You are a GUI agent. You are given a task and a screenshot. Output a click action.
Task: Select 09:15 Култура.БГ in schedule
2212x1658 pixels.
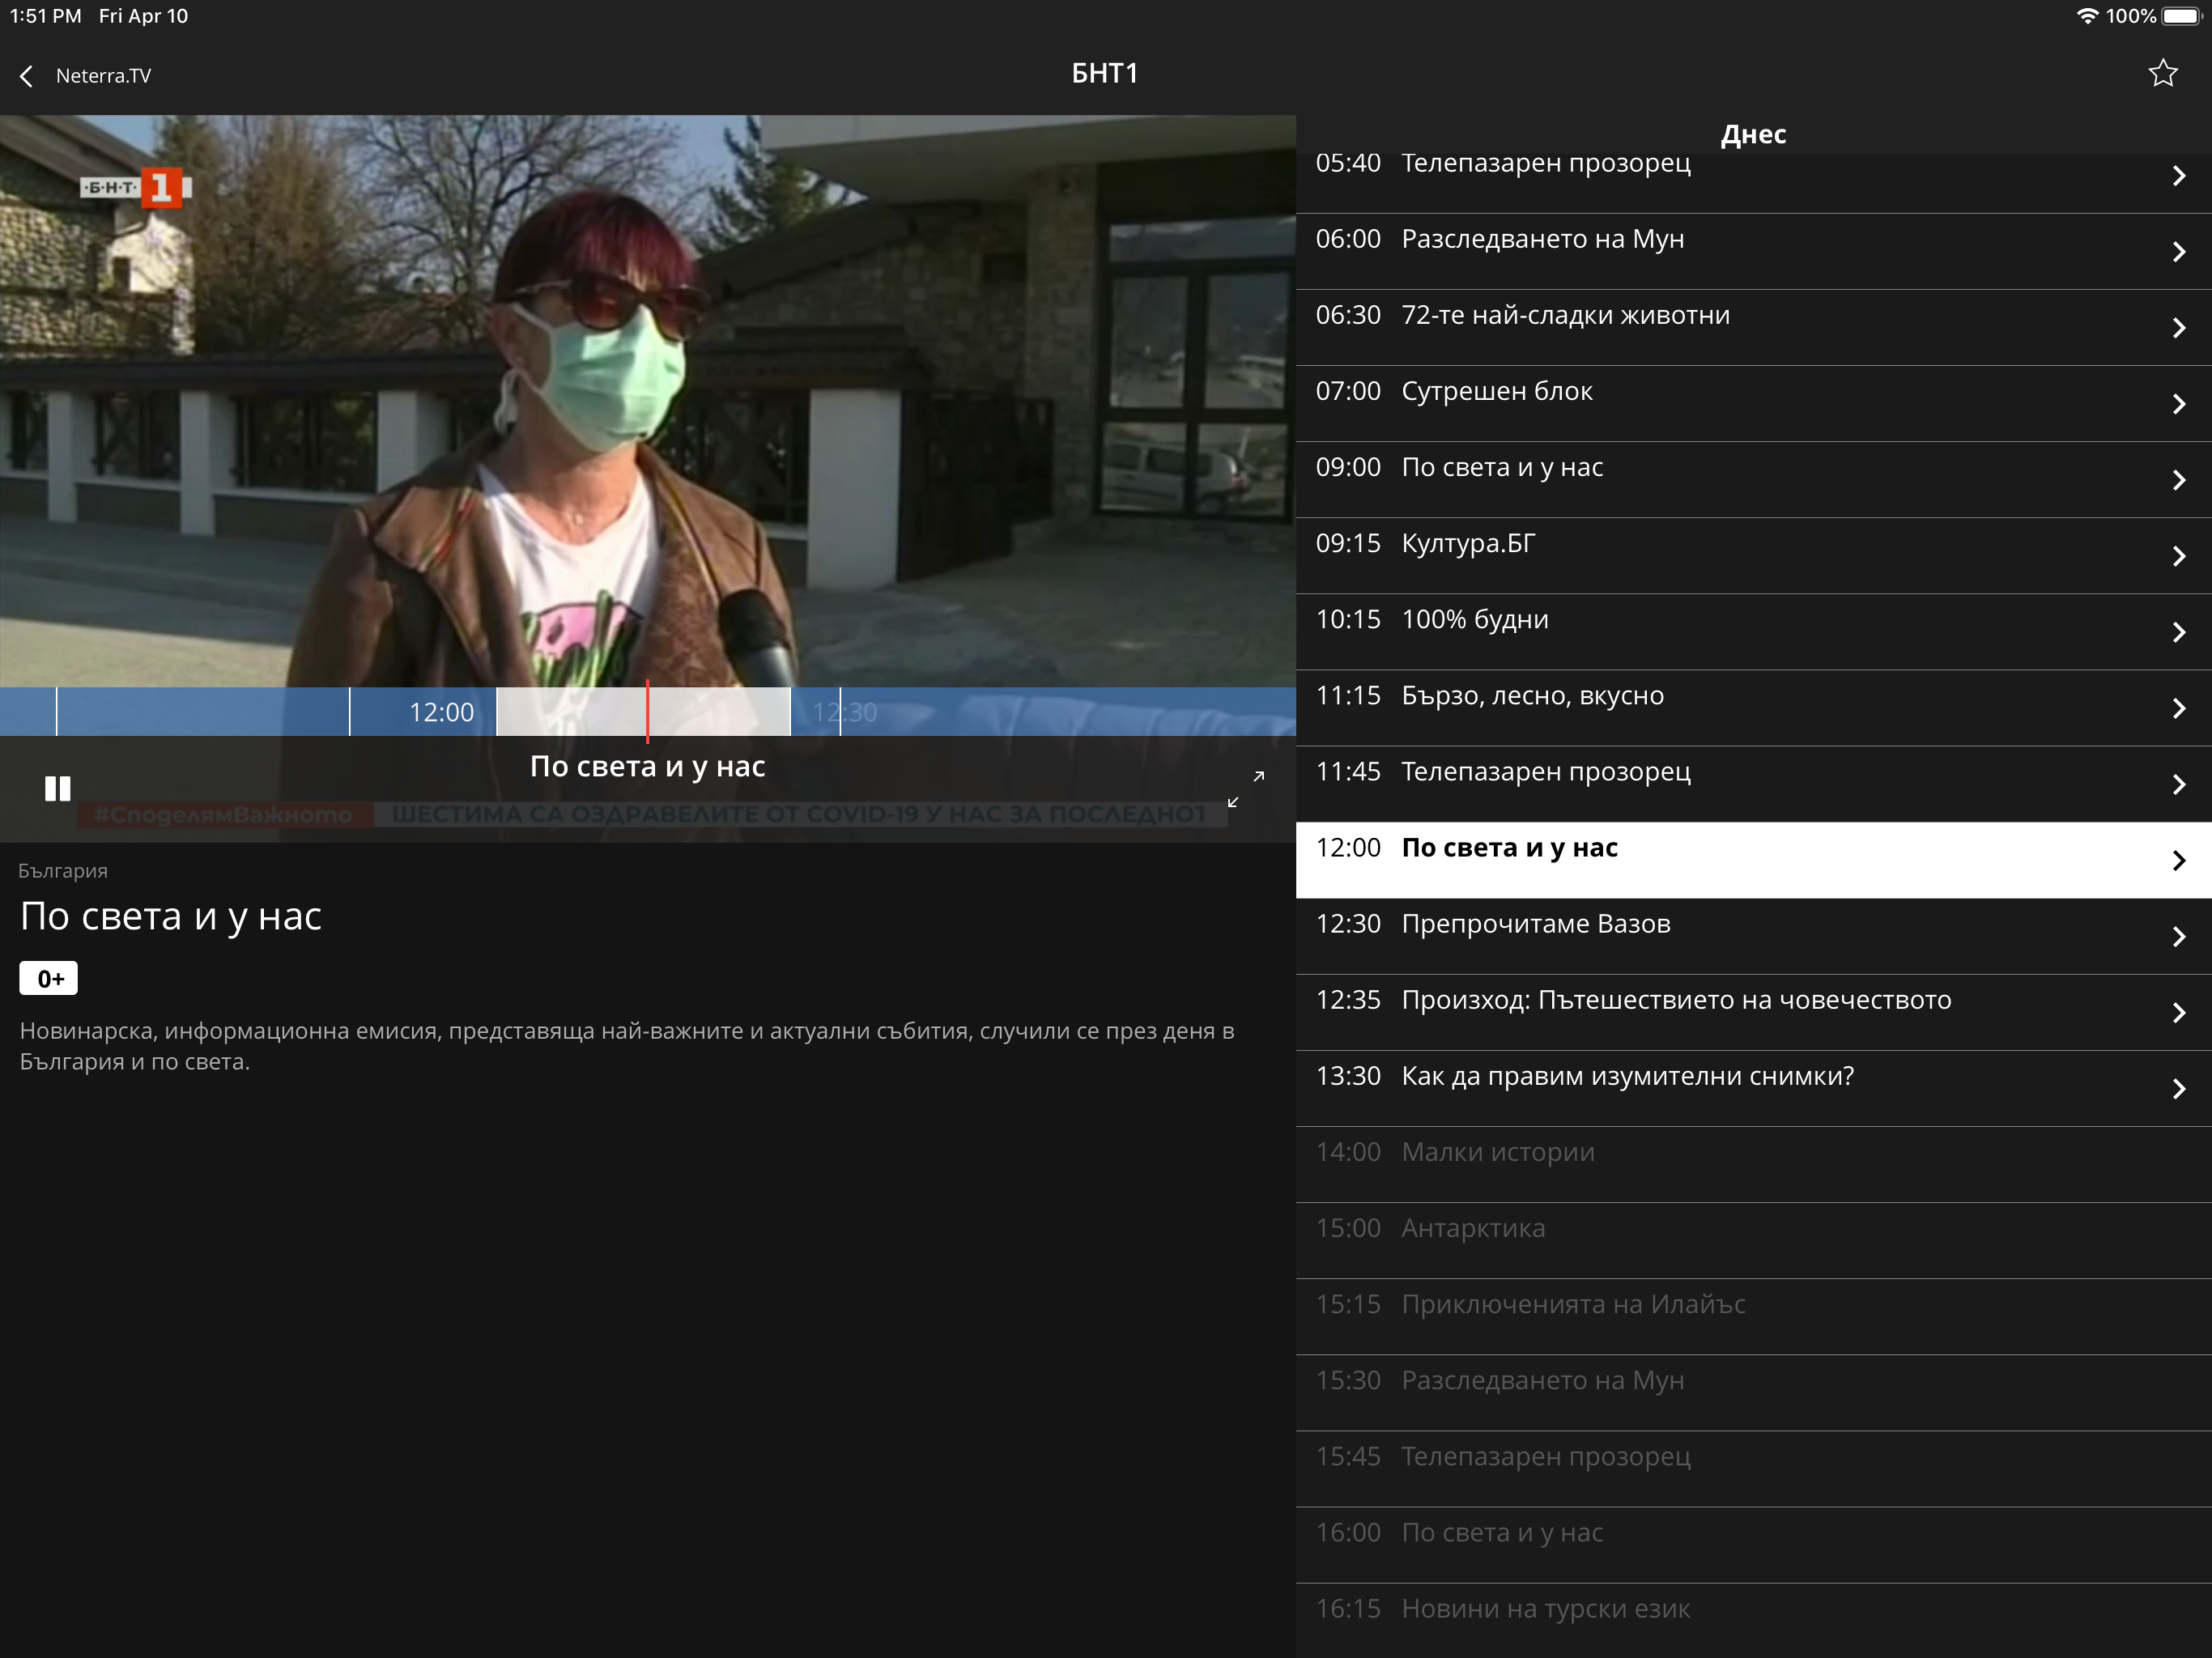coord(1467,544)
